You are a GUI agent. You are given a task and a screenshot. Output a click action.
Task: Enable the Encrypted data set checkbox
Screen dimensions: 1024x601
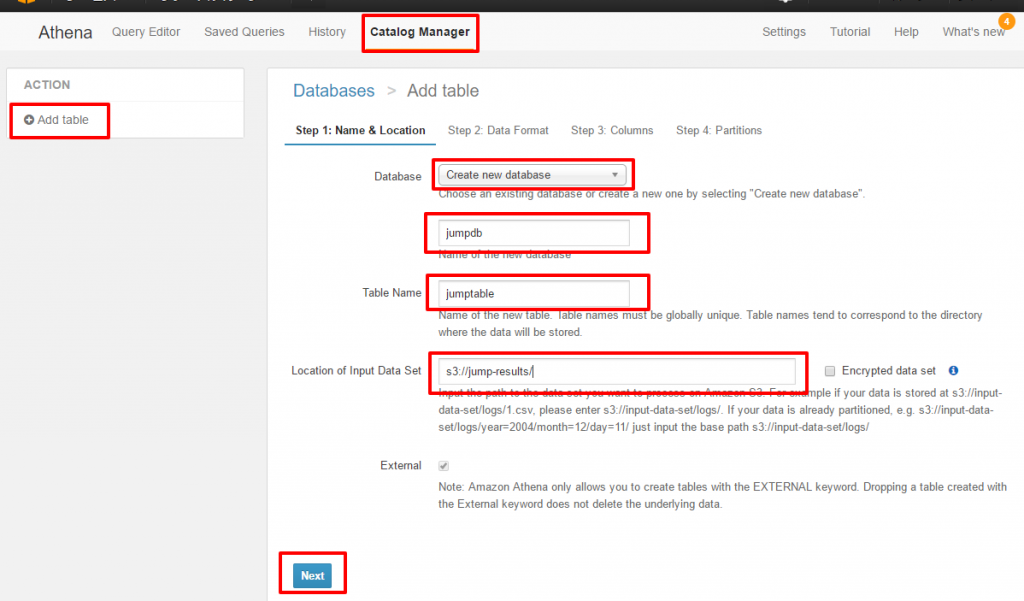(x=829, y=371)
